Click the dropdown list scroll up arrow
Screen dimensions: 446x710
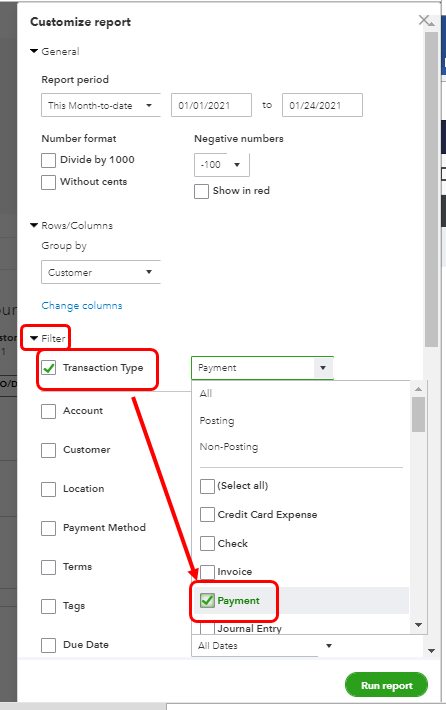[418, 389]
